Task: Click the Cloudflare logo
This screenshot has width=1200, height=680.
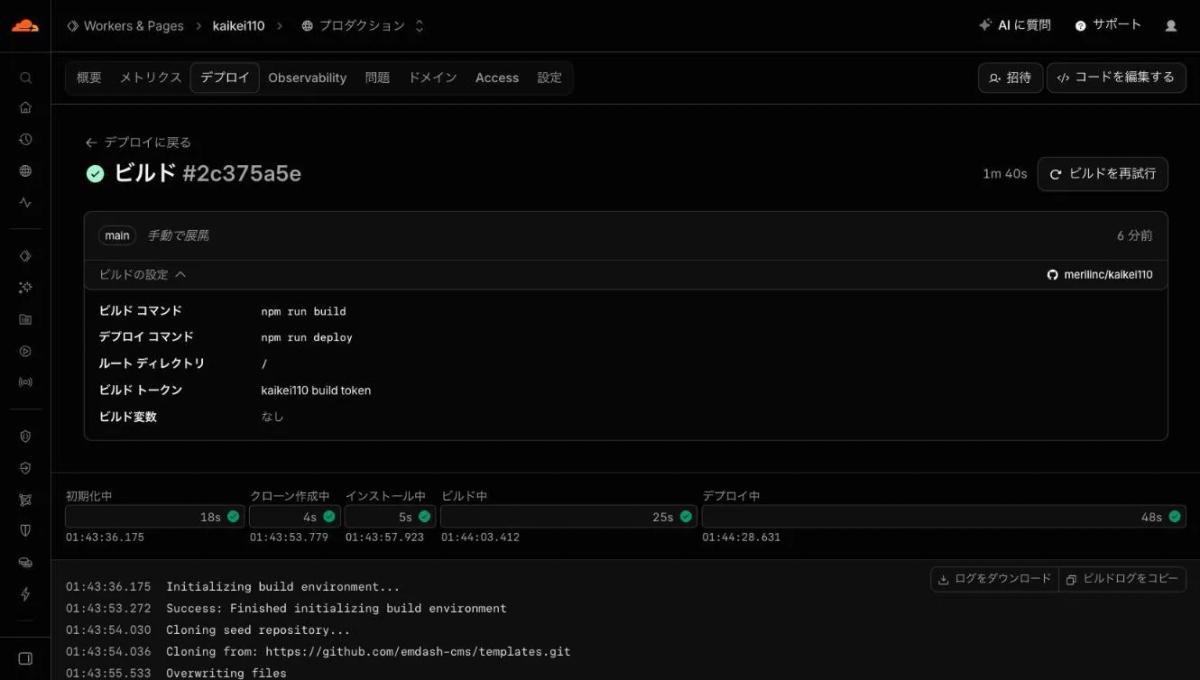Action: 25,26
